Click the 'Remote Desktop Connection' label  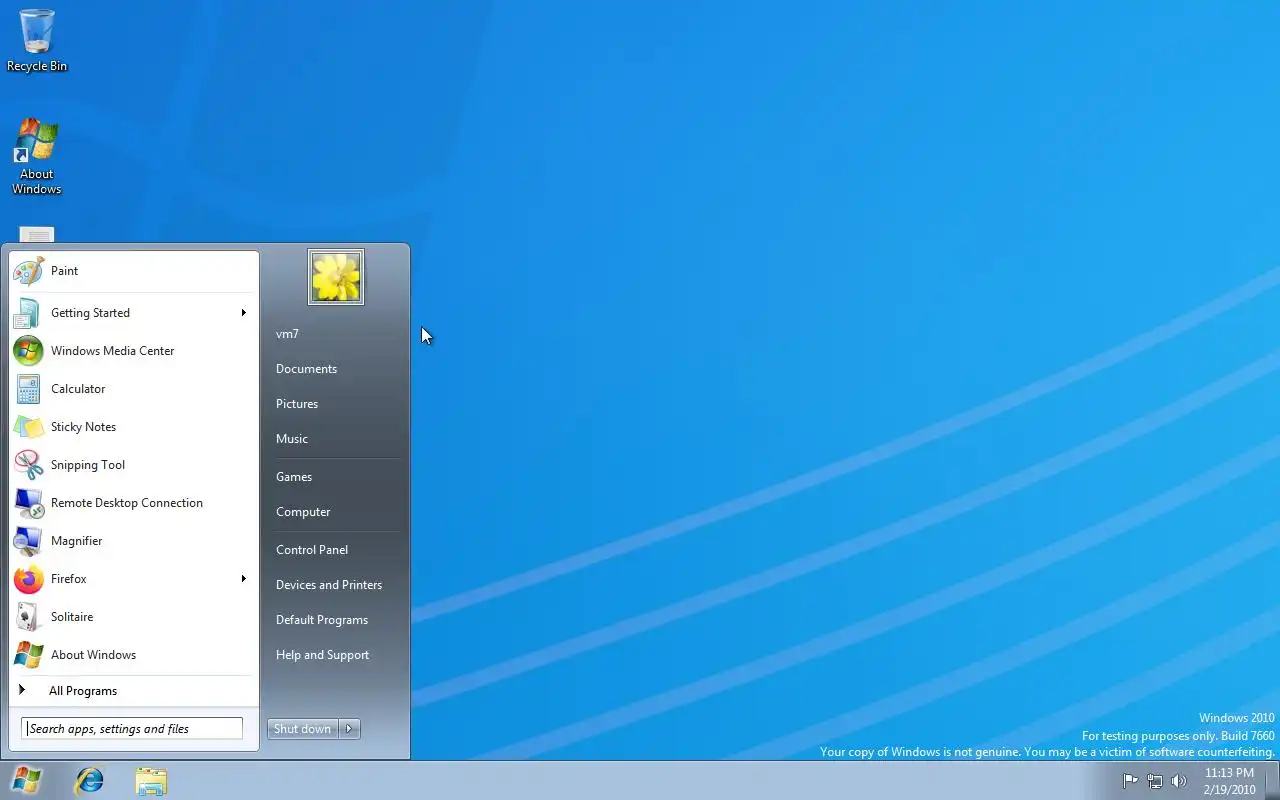click(127, 503)
